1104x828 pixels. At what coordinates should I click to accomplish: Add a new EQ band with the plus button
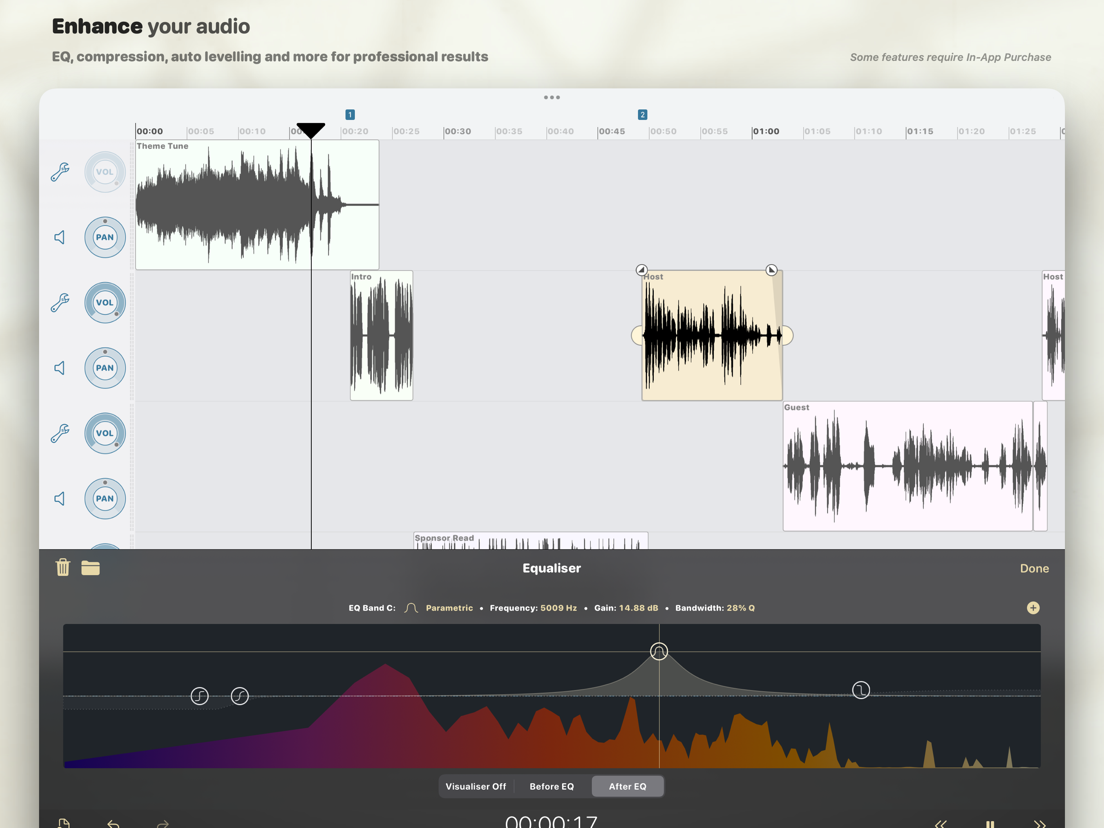[1033, 607]
